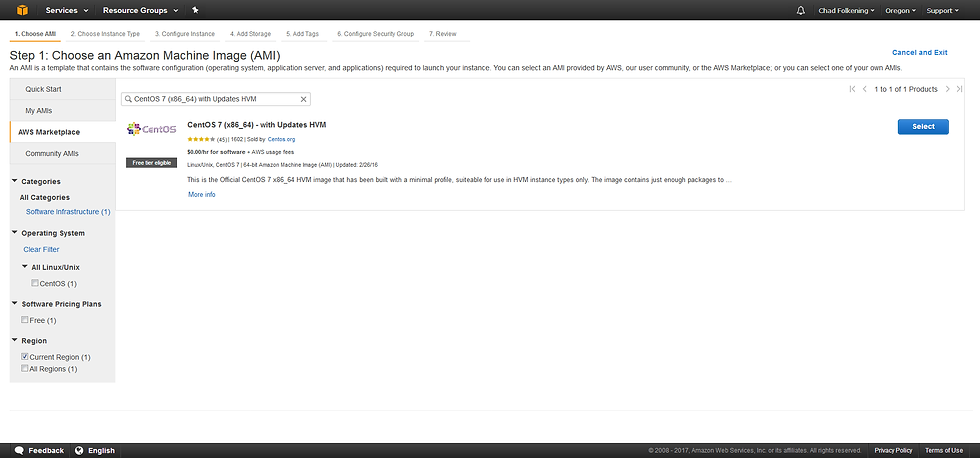The height and width of the screenshot is (458, 980).
Task: Go to first page of products
Action: tap(852, 89)
